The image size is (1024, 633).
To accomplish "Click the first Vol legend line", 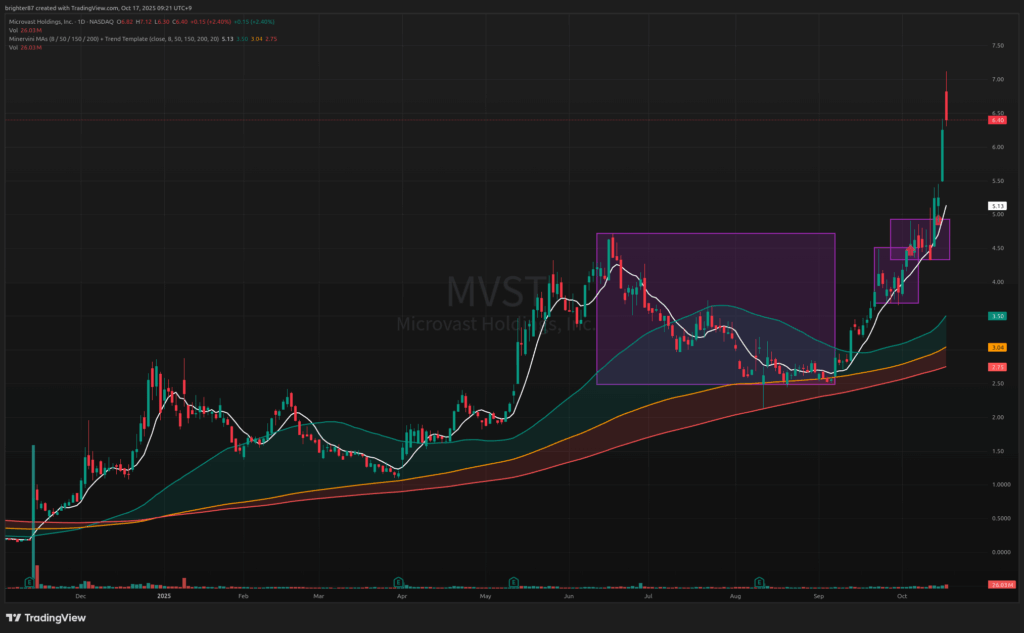I will point(22,29).
